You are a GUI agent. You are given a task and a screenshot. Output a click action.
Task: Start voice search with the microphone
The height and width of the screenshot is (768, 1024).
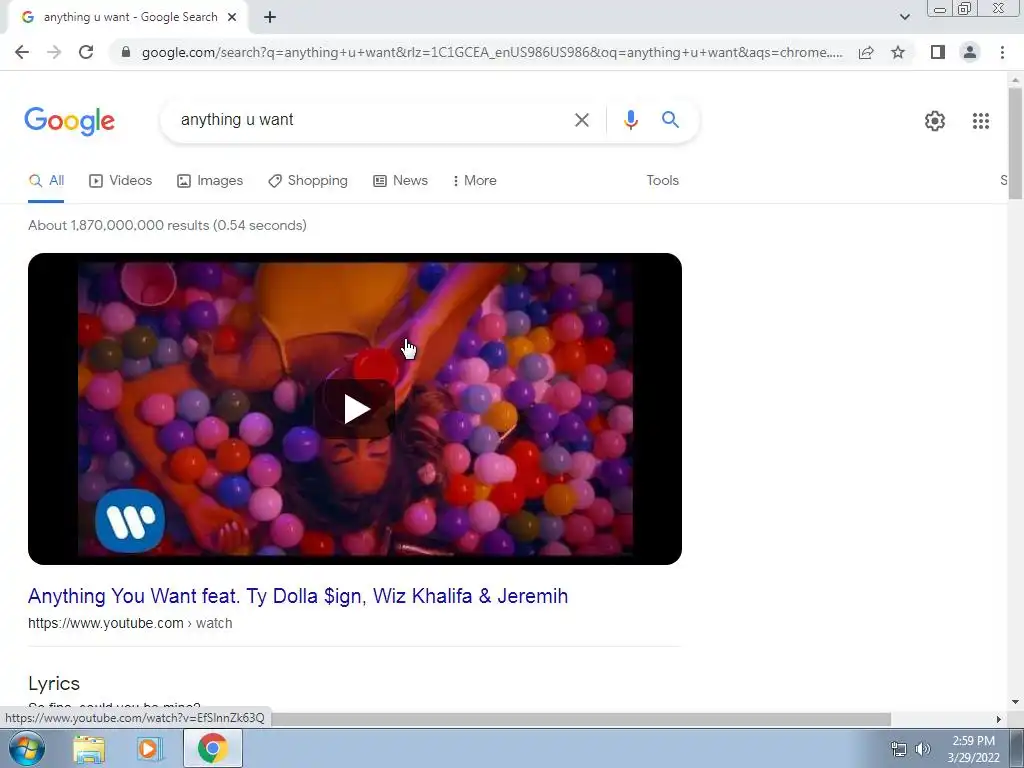tap(630, 120)
